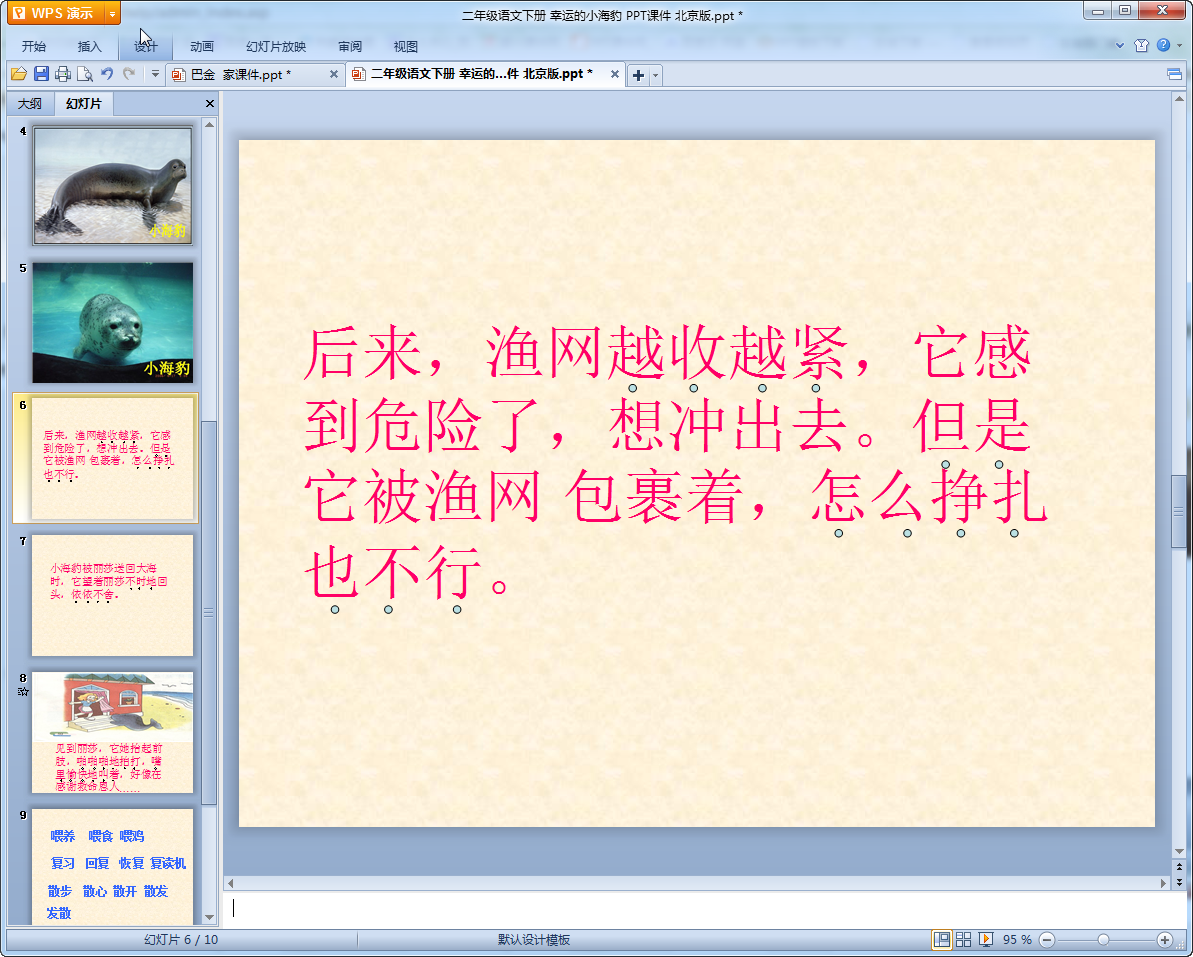
Task: Click the zoom in plus button
Action: (x=1165, y=939)
